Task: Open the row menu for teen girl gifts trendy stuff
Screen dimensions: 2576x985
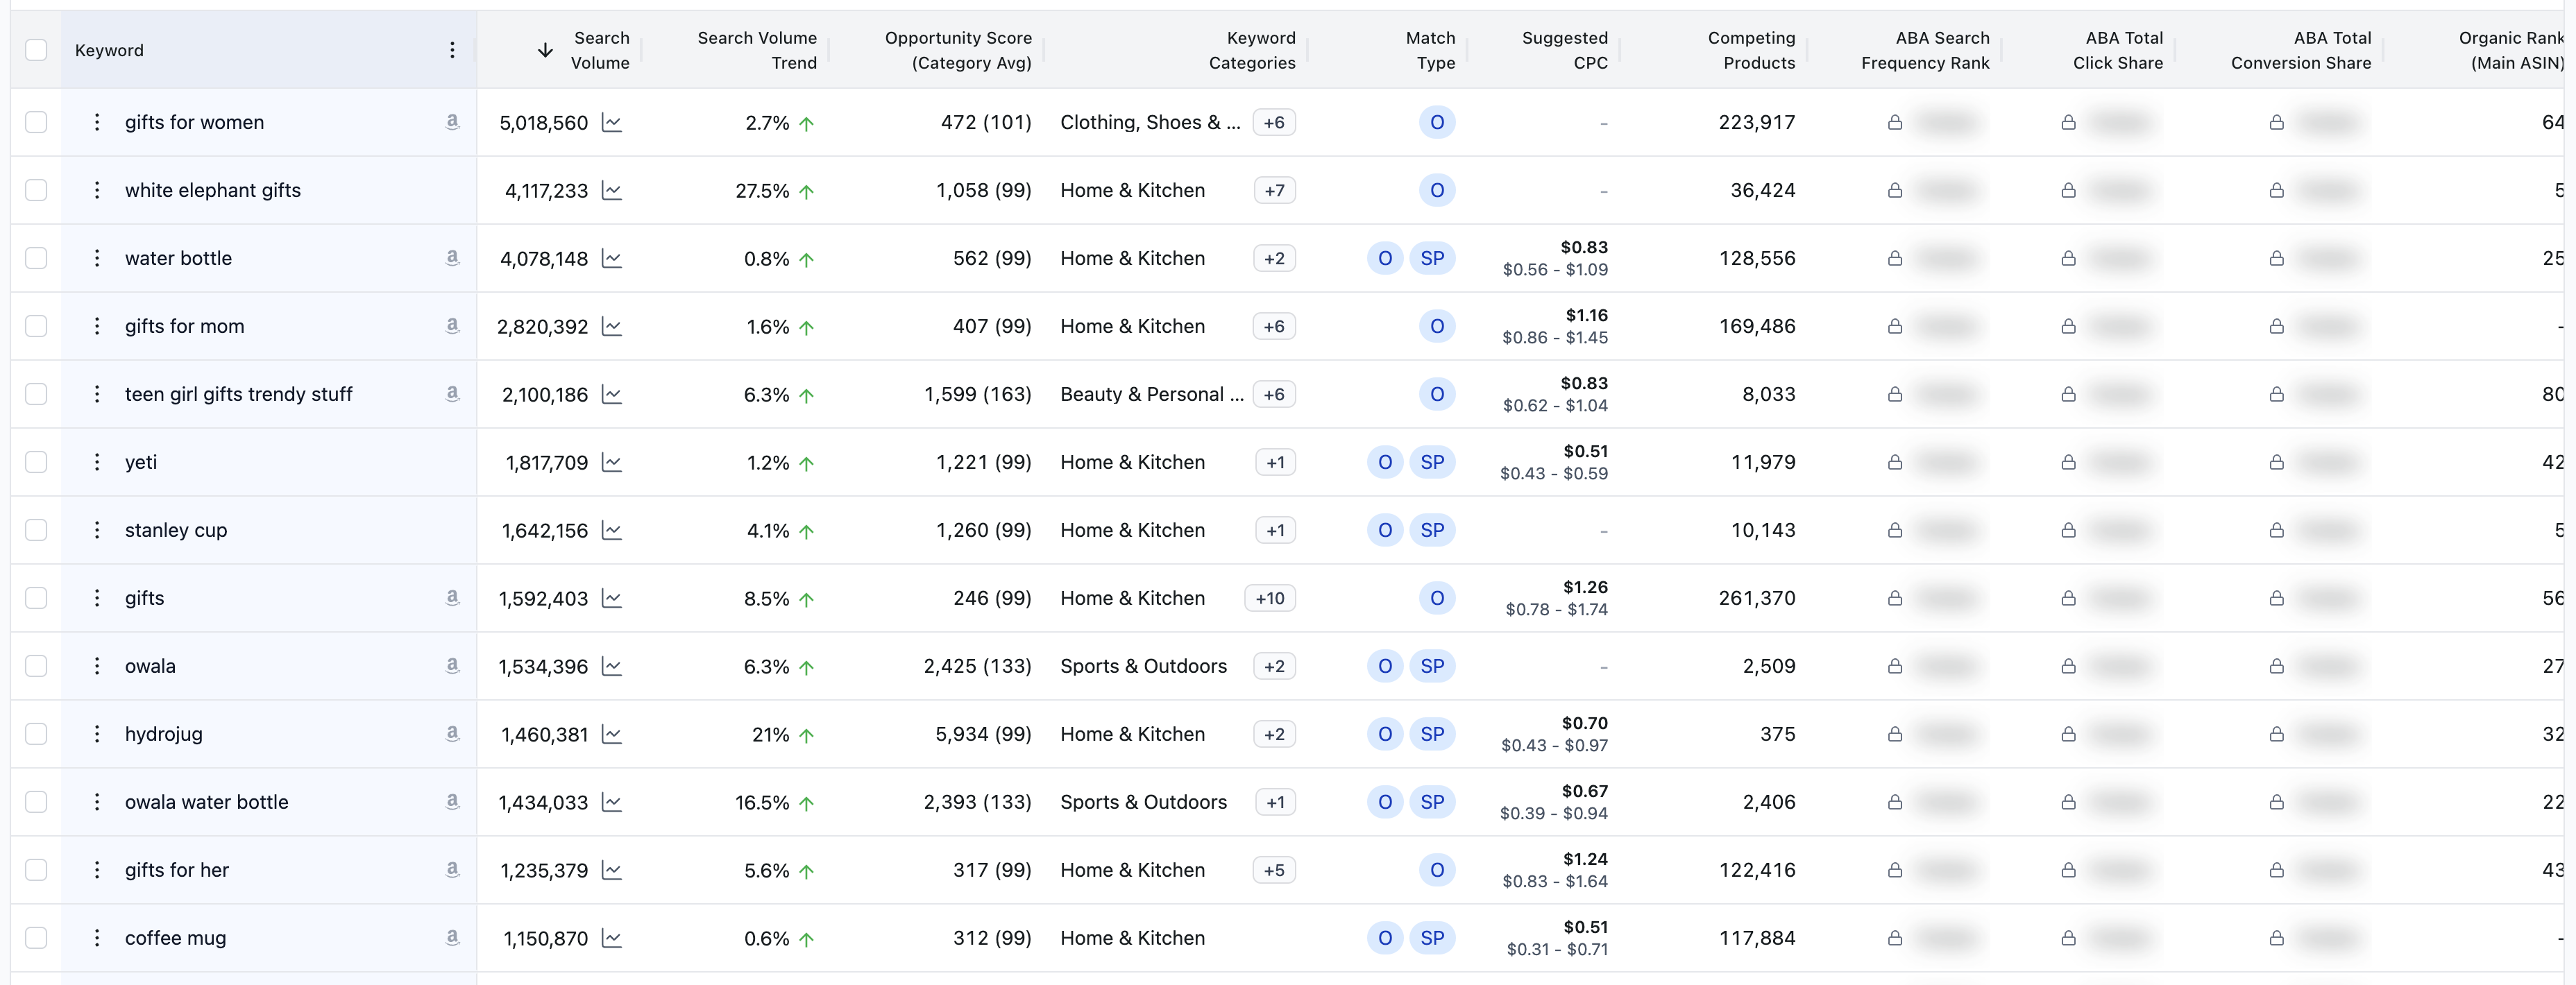Action: [x=97, y=394]
